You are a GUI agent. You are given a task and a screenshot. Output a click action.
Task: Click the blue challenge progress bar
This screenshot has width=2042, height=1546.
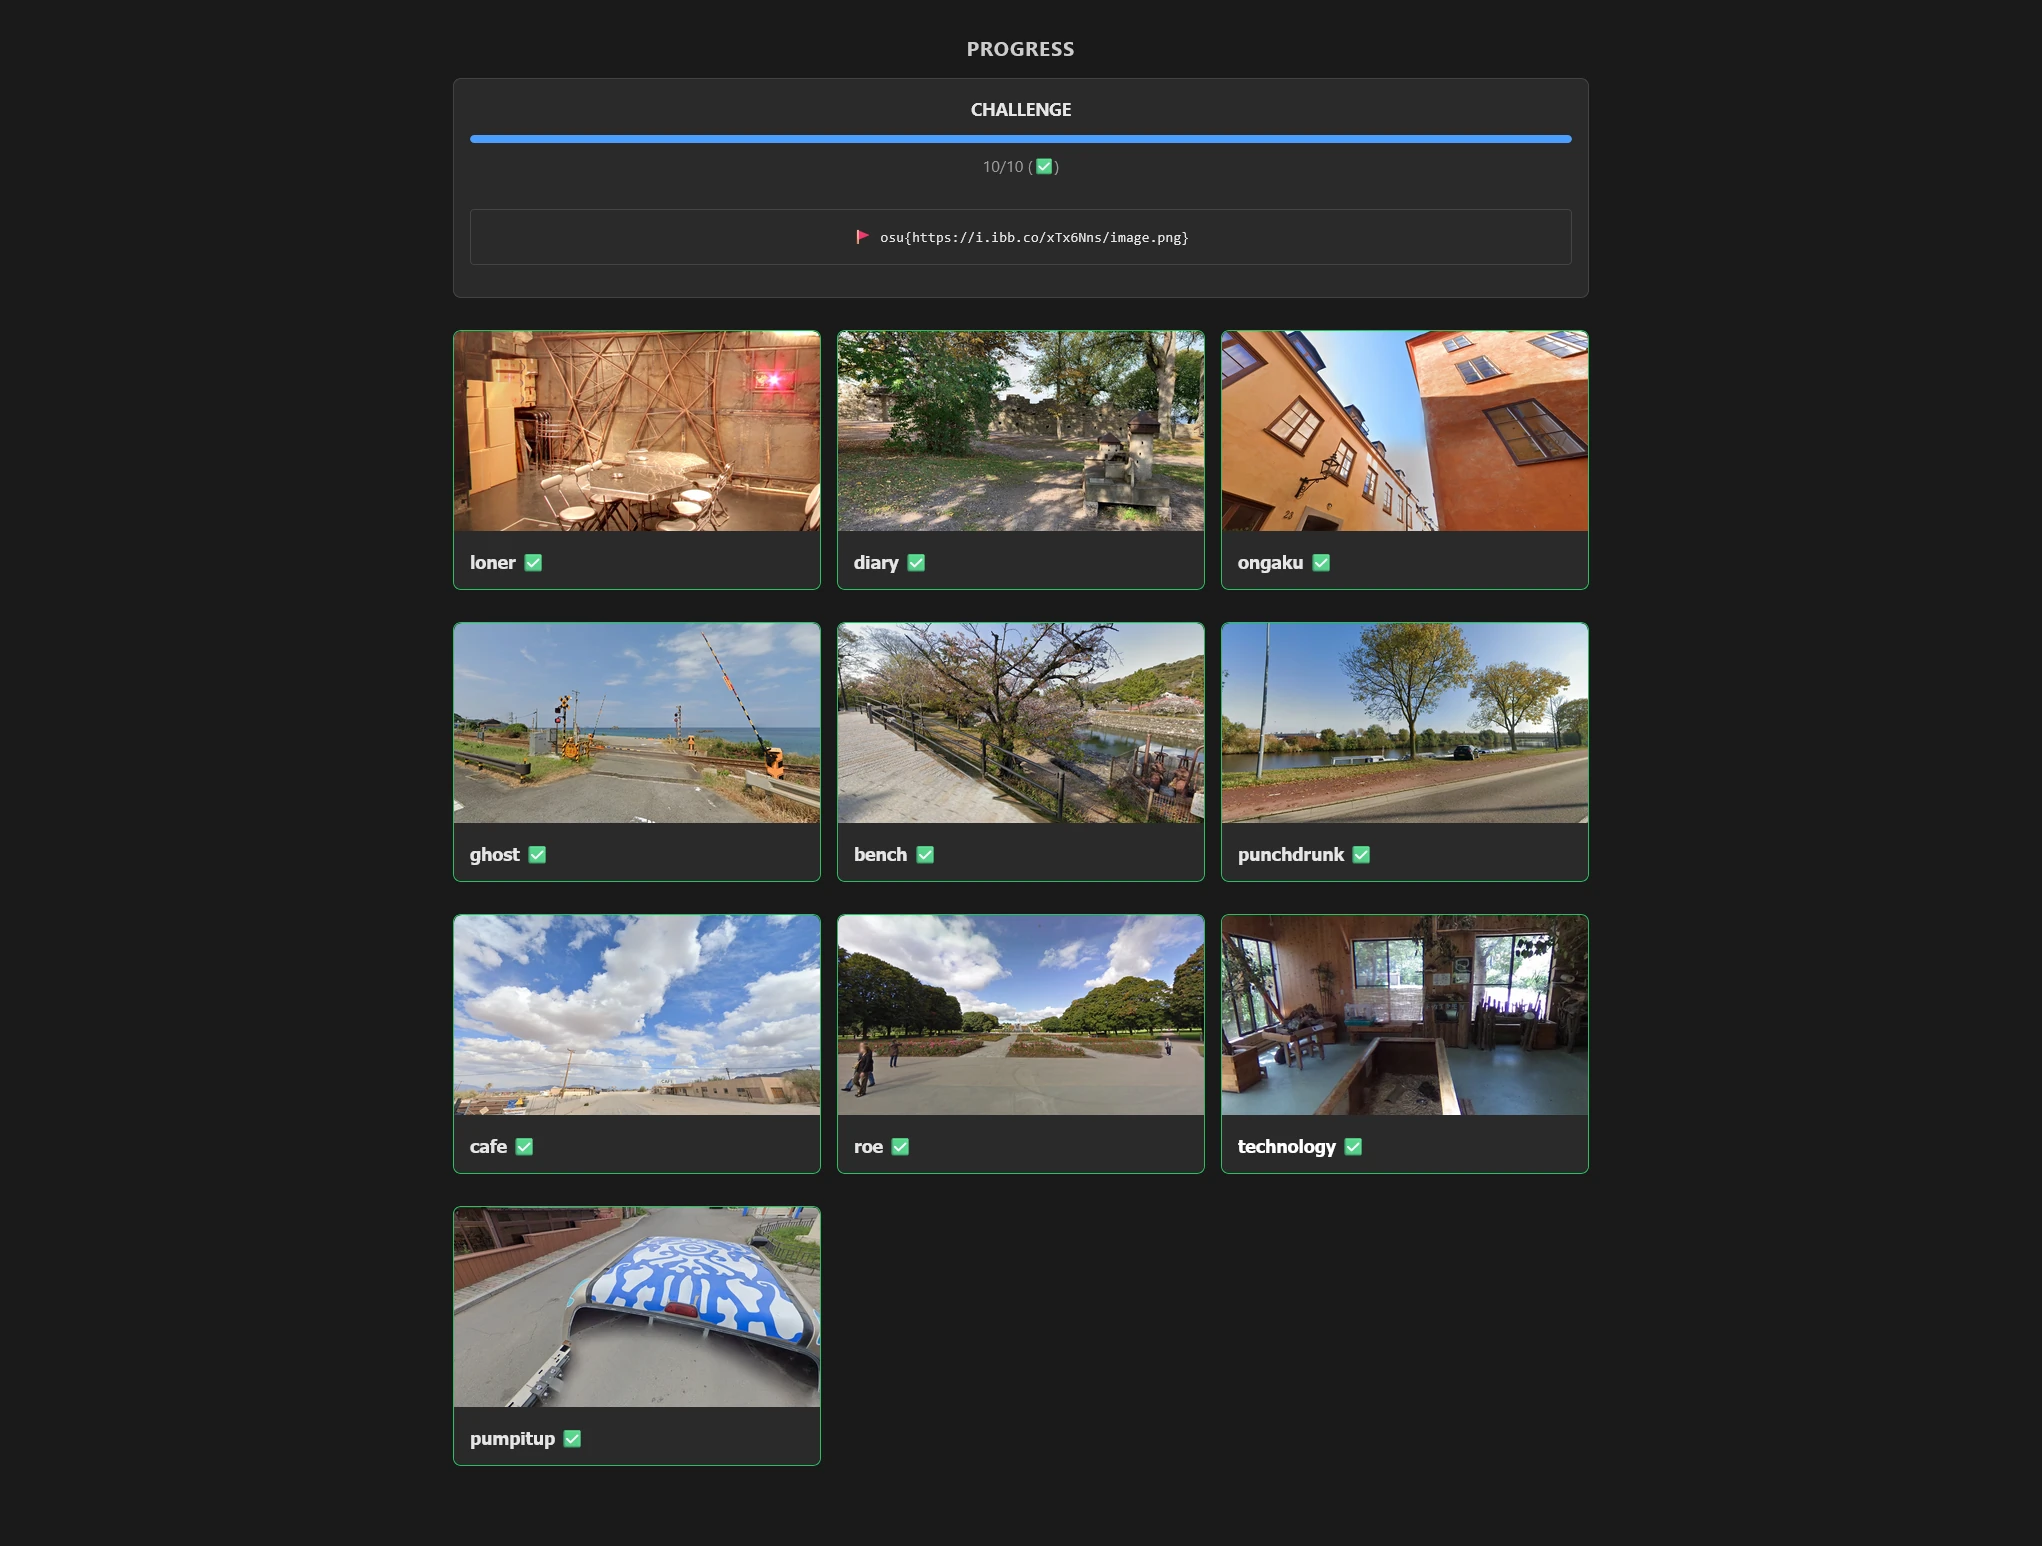1020,139
